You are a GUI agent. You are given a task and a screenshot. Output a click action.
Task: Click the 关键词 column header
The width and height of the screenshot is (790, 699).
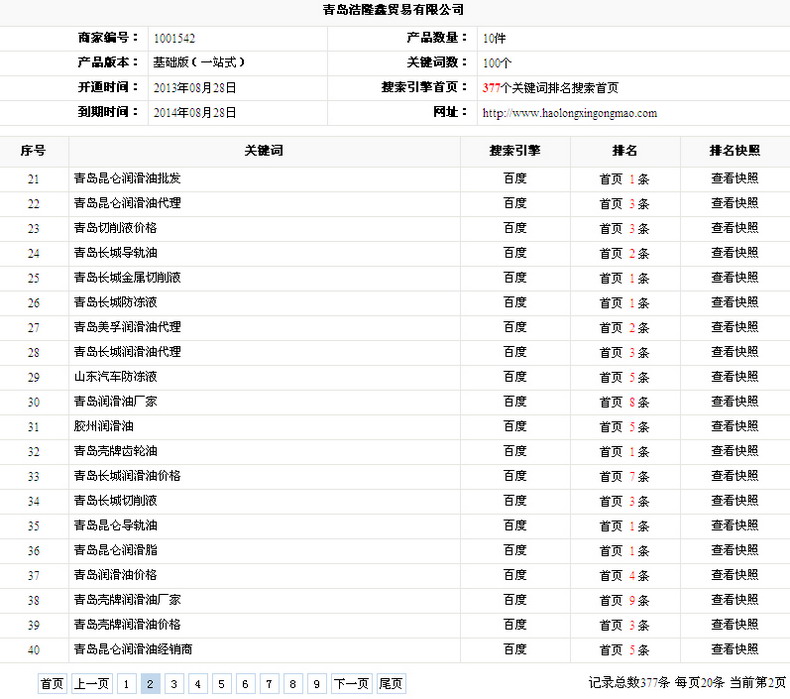[x=264, y=151]
